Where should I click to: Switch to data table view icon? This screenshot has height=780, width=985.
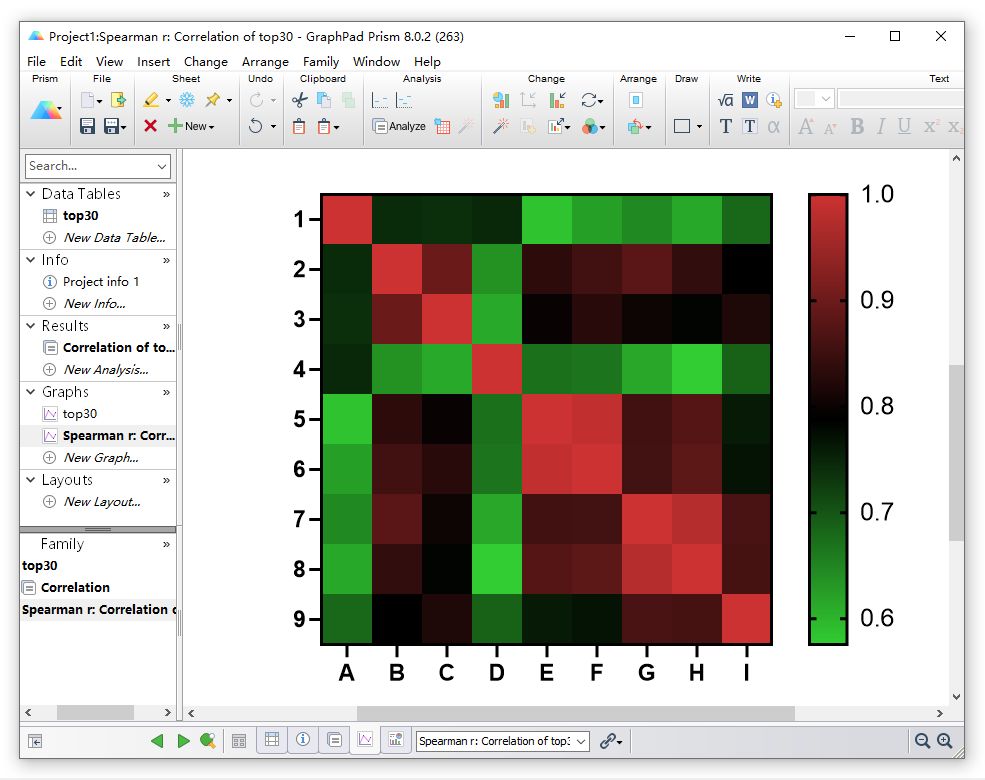click(x=272, y=739)
